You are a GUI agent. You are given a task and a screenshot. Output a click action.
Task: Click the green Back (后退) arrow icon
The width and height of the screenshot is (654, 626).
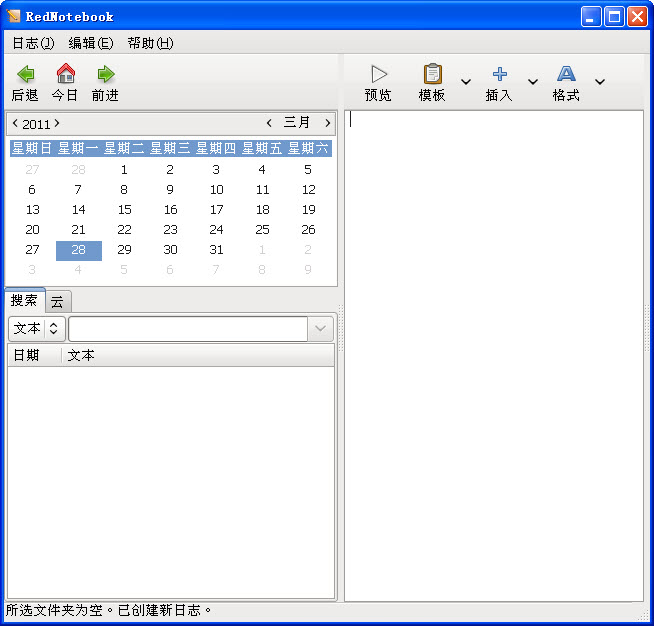[x=25, y=74]
